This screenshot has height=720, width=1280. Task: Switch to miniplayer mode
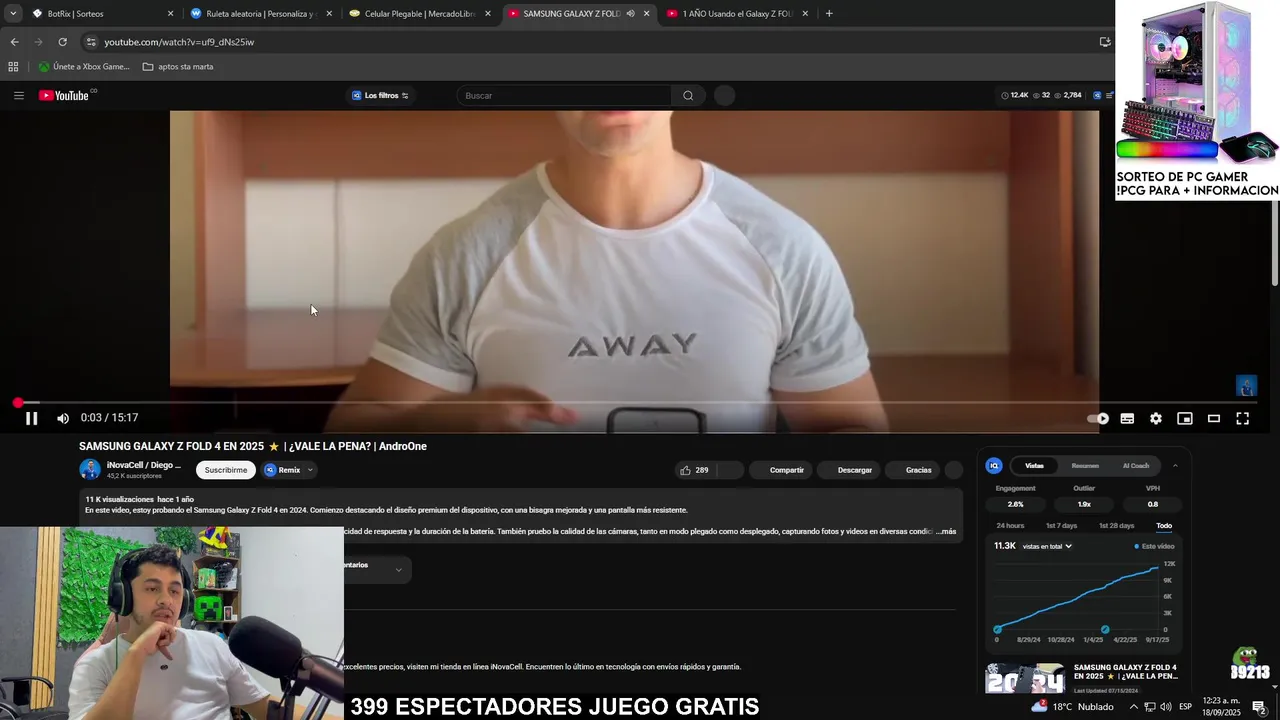1185,418
